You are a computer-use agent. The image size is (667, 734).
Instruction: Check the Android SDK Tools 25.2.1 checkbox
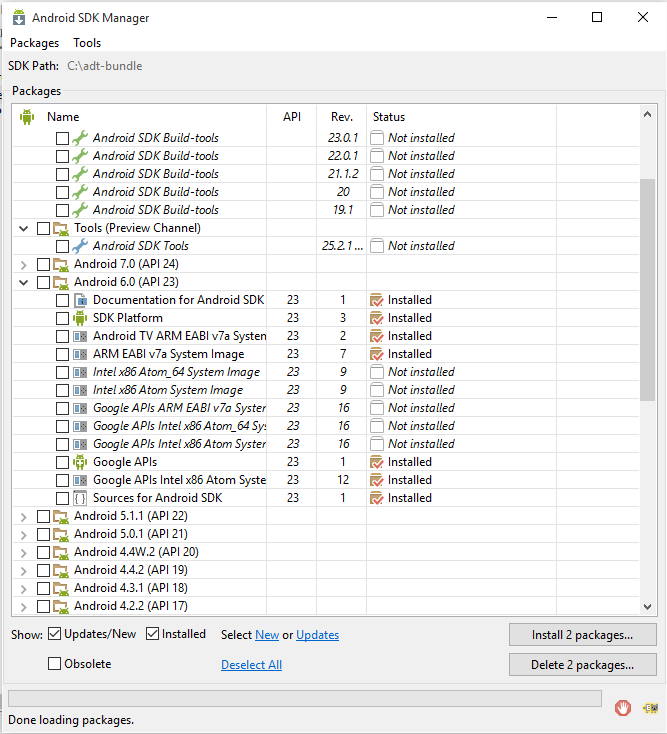(x=62, y=247)
